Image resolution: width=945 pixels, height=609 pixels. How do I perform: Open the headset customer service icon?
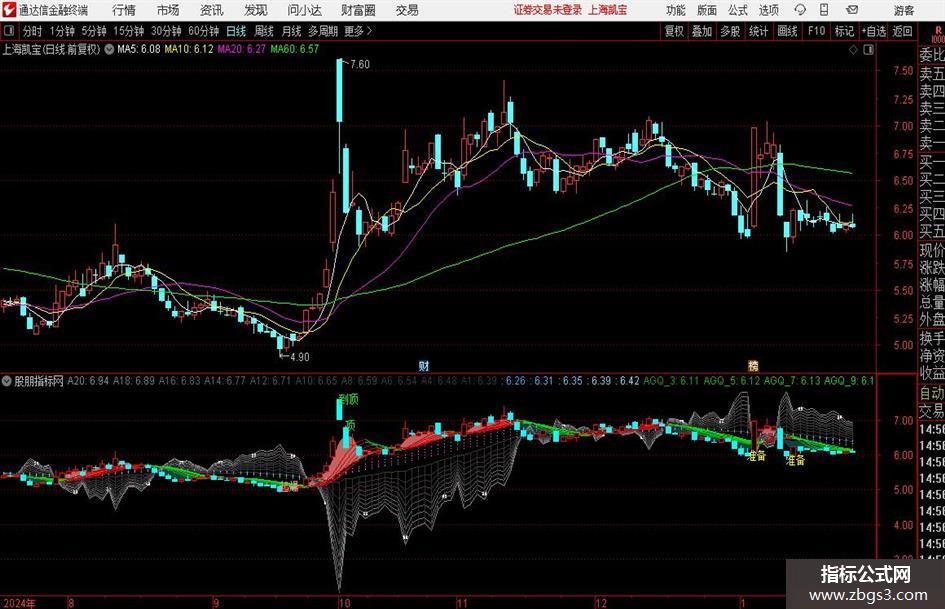[x=800, y=10]
